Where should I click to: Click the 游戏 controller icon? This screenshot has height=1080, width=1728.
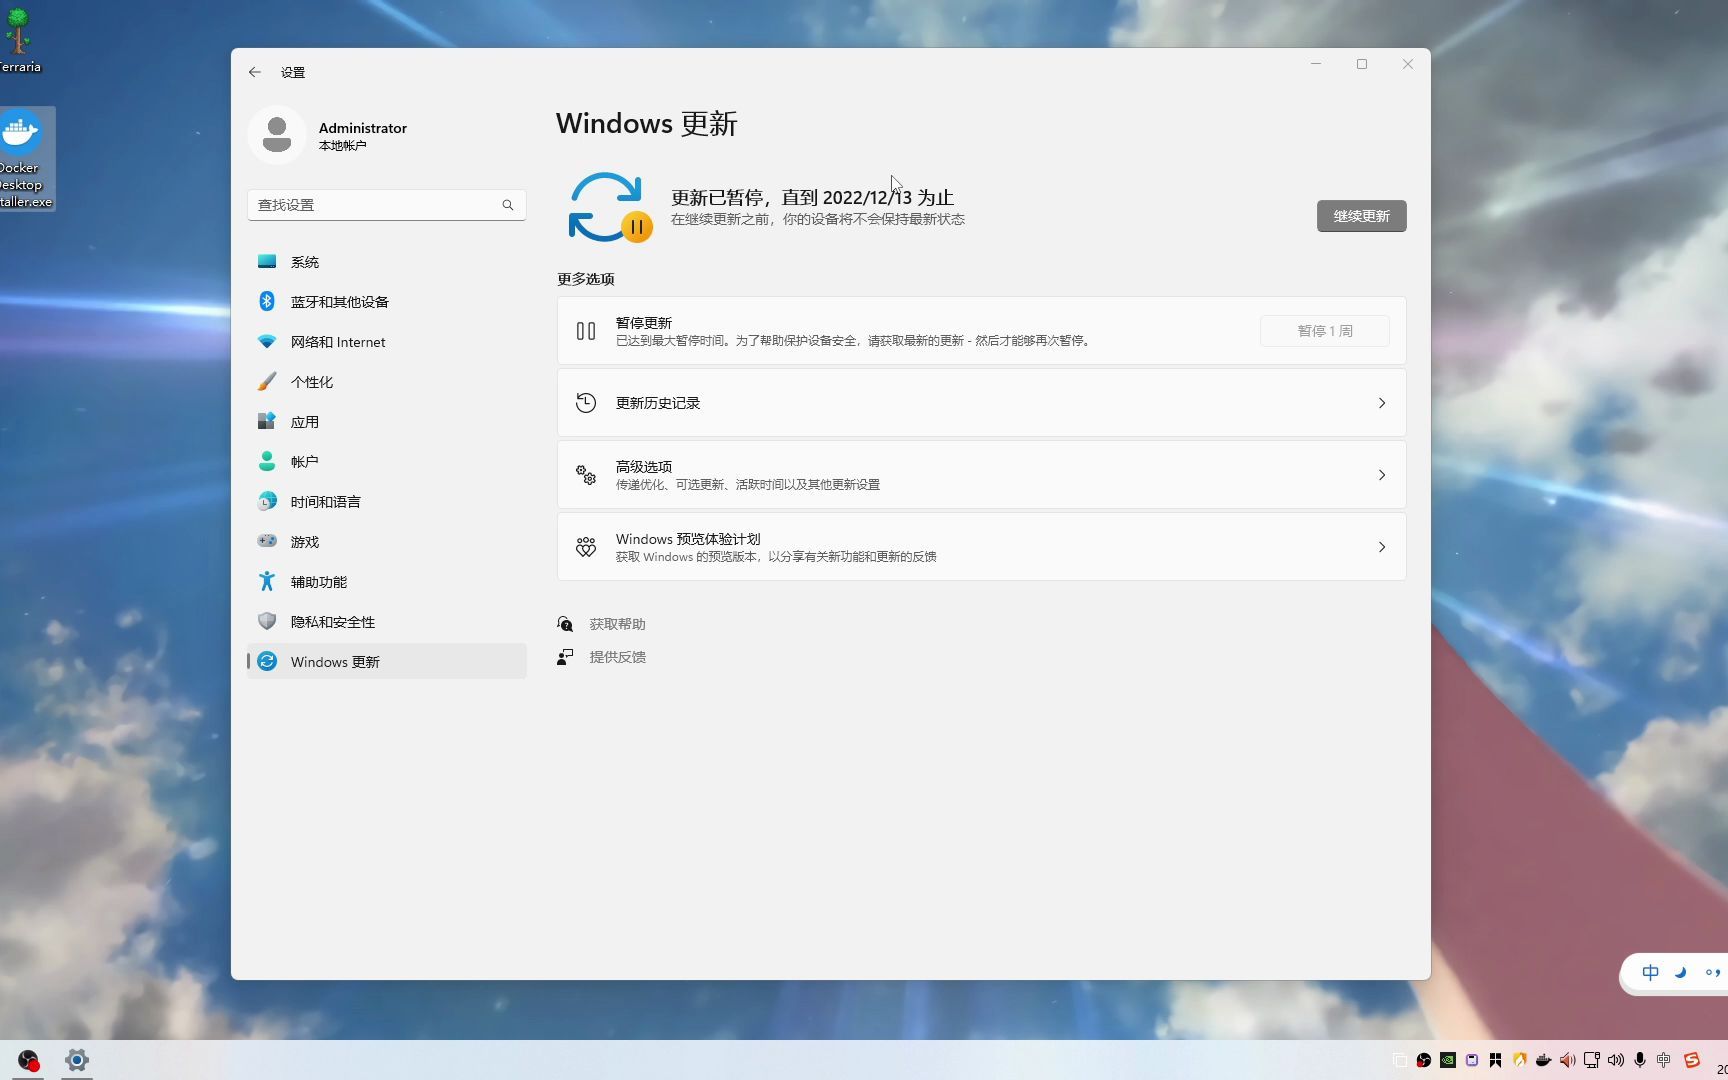coord(267,541)
